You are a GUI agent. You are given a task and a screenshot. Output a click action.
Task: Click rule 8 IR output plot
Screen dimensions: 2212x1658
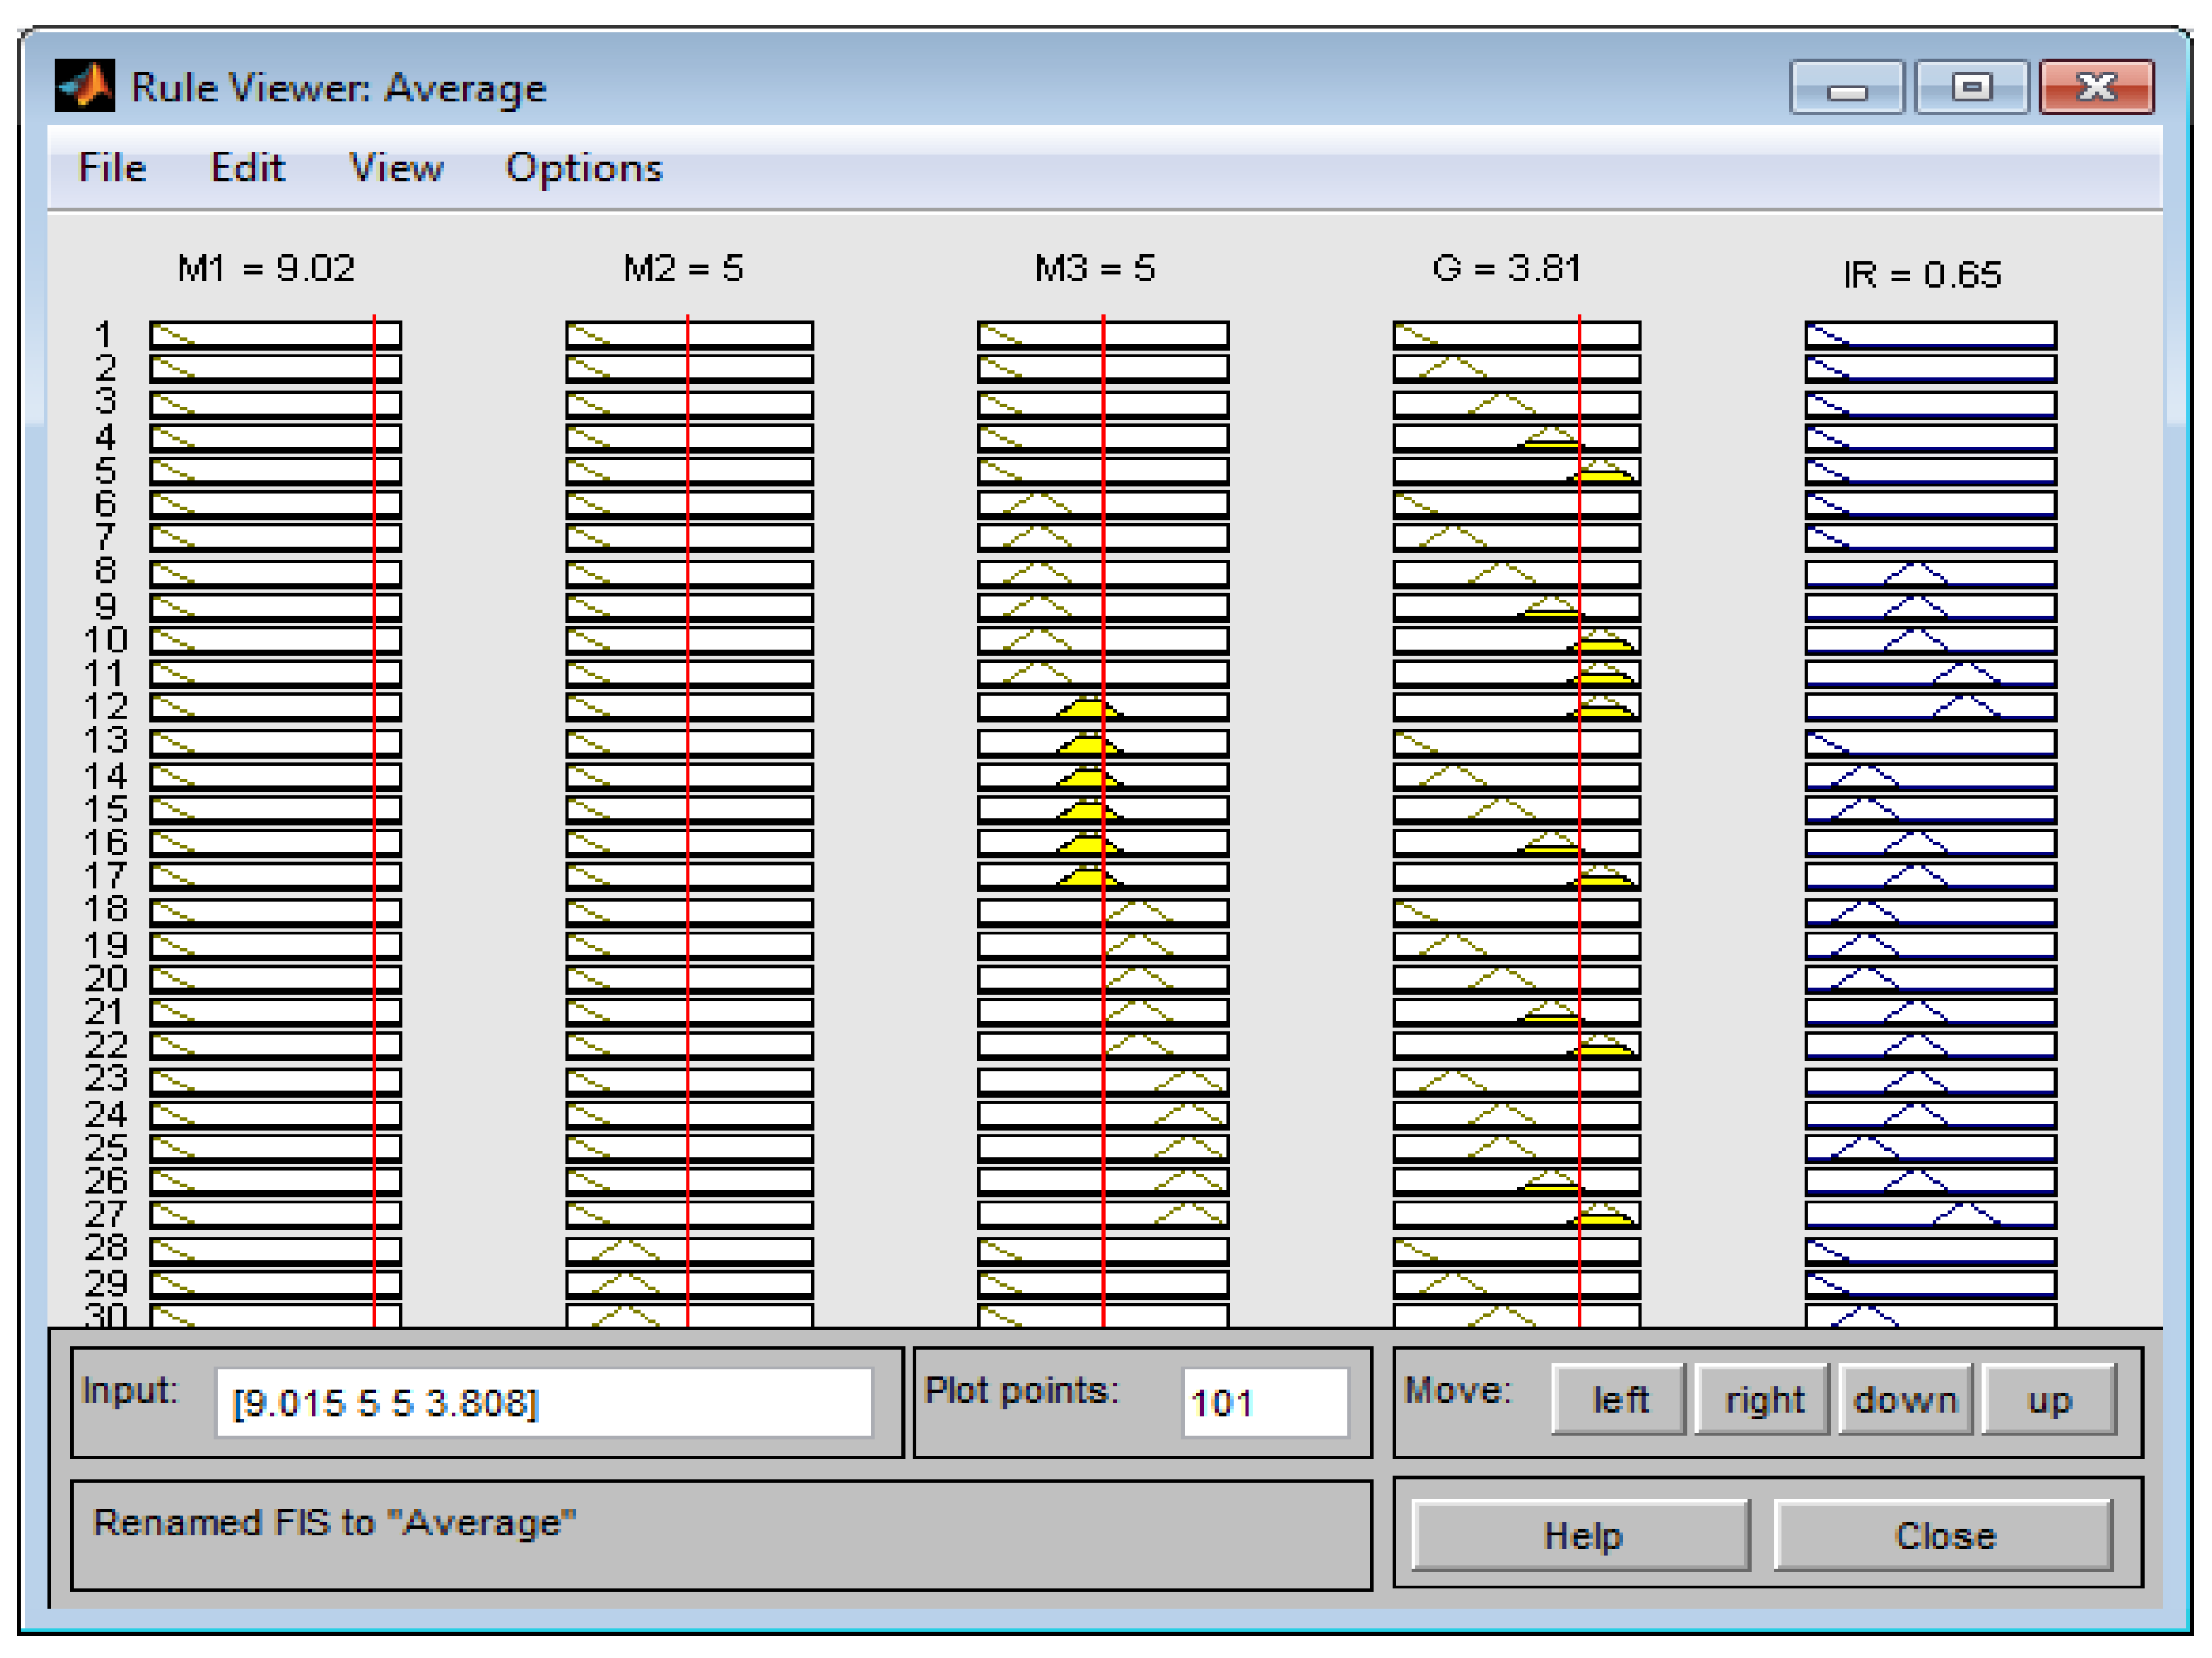point(1930,574)
